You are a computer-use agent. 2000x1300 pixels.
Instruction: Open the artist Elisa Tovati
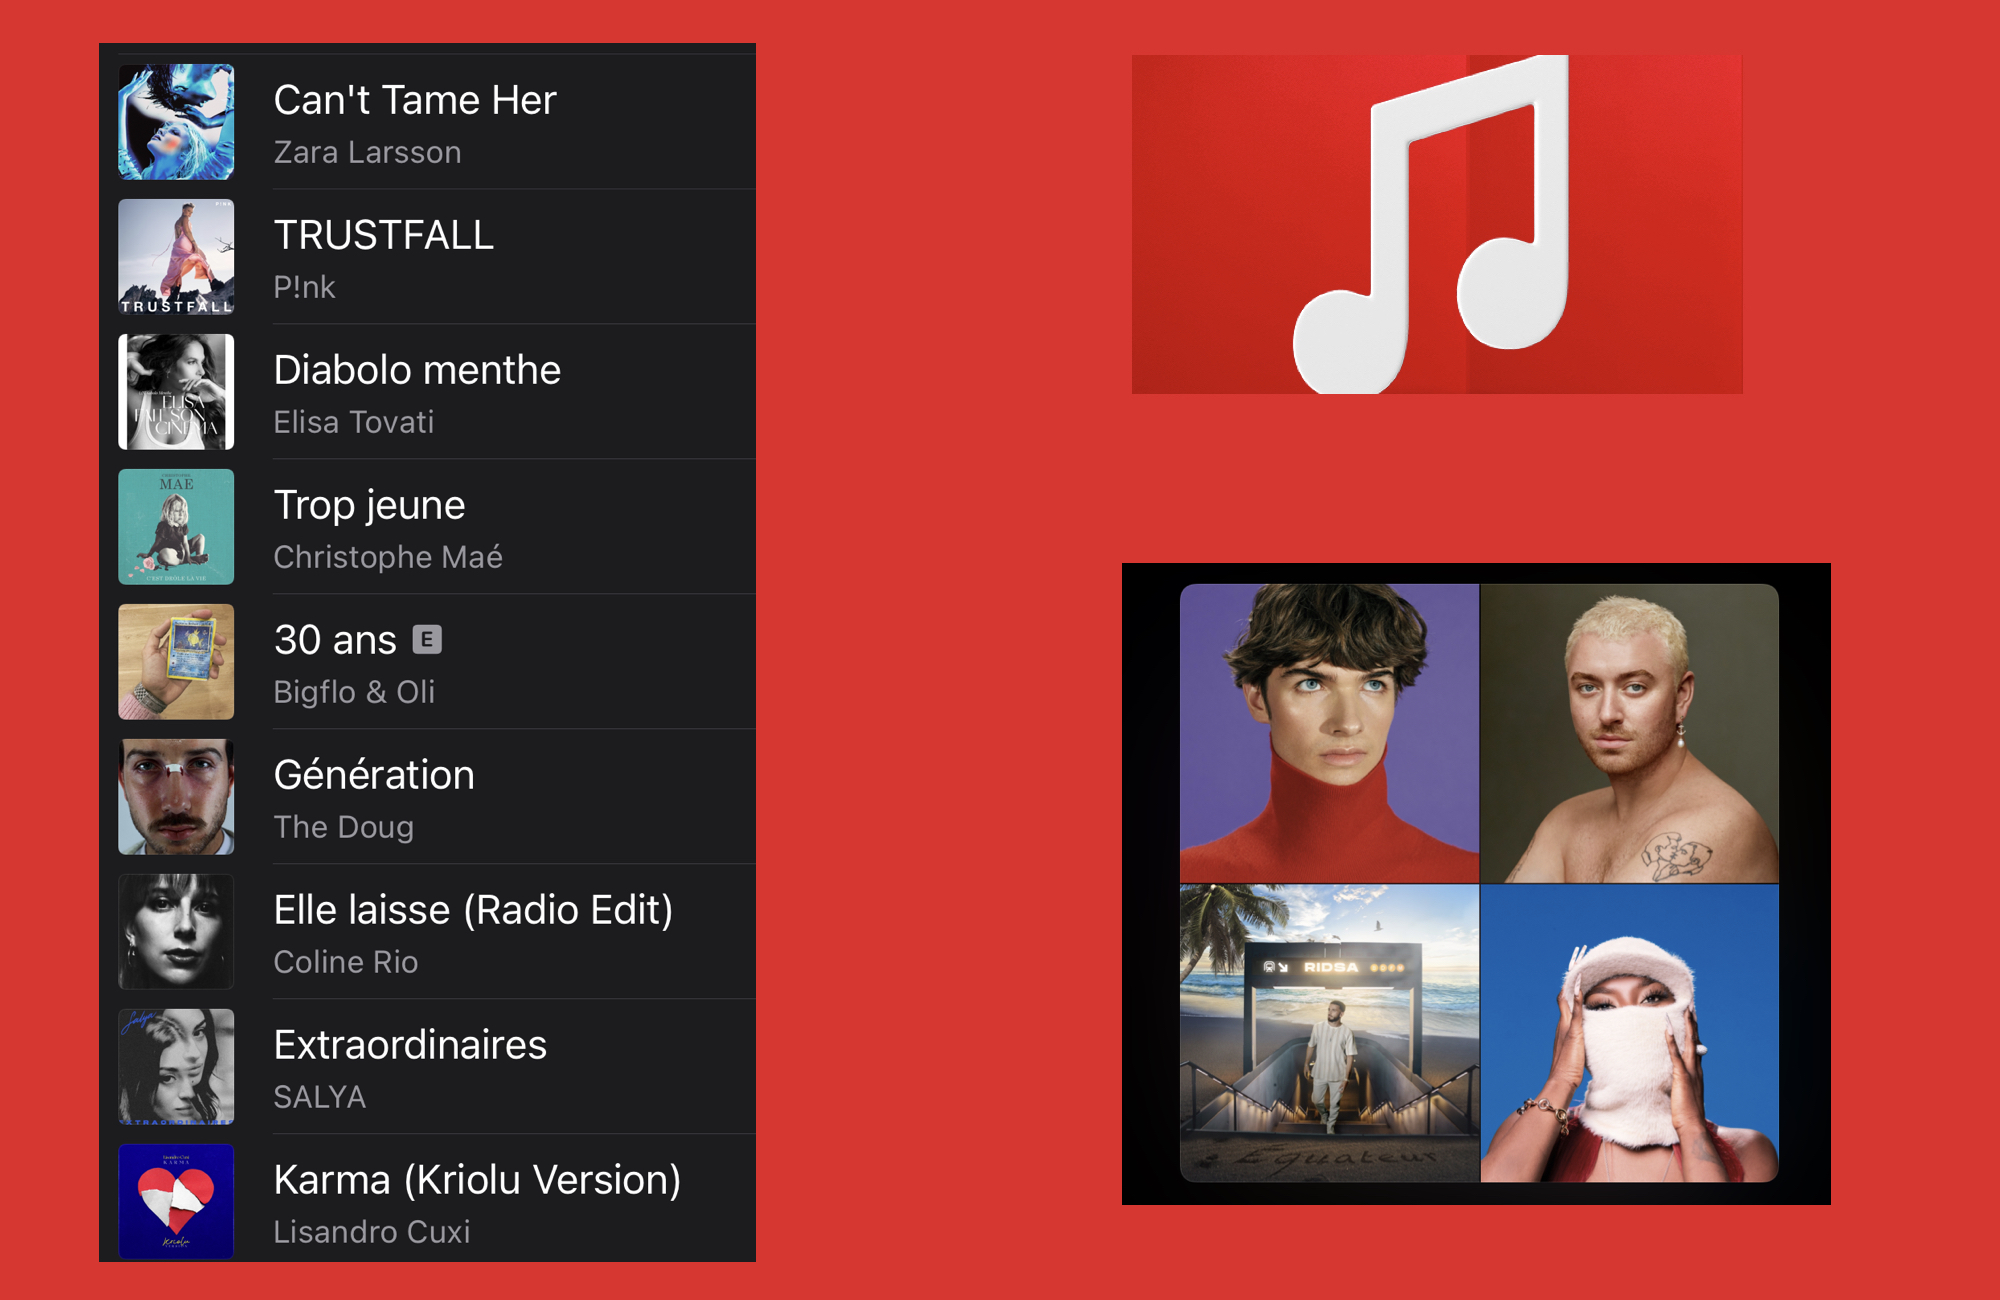[x=354, y=422]
